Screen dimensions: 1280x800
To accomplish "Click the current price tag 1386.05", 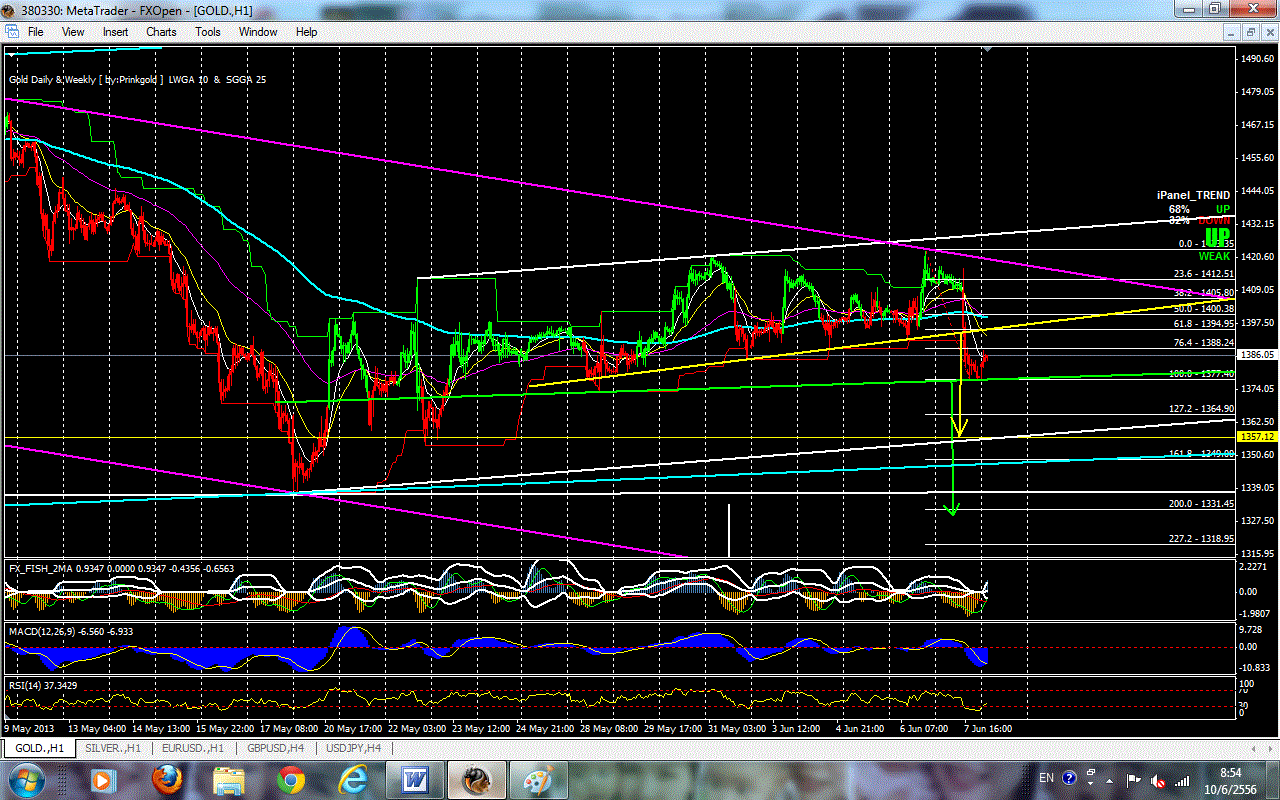I will (x=1256, y=355).
